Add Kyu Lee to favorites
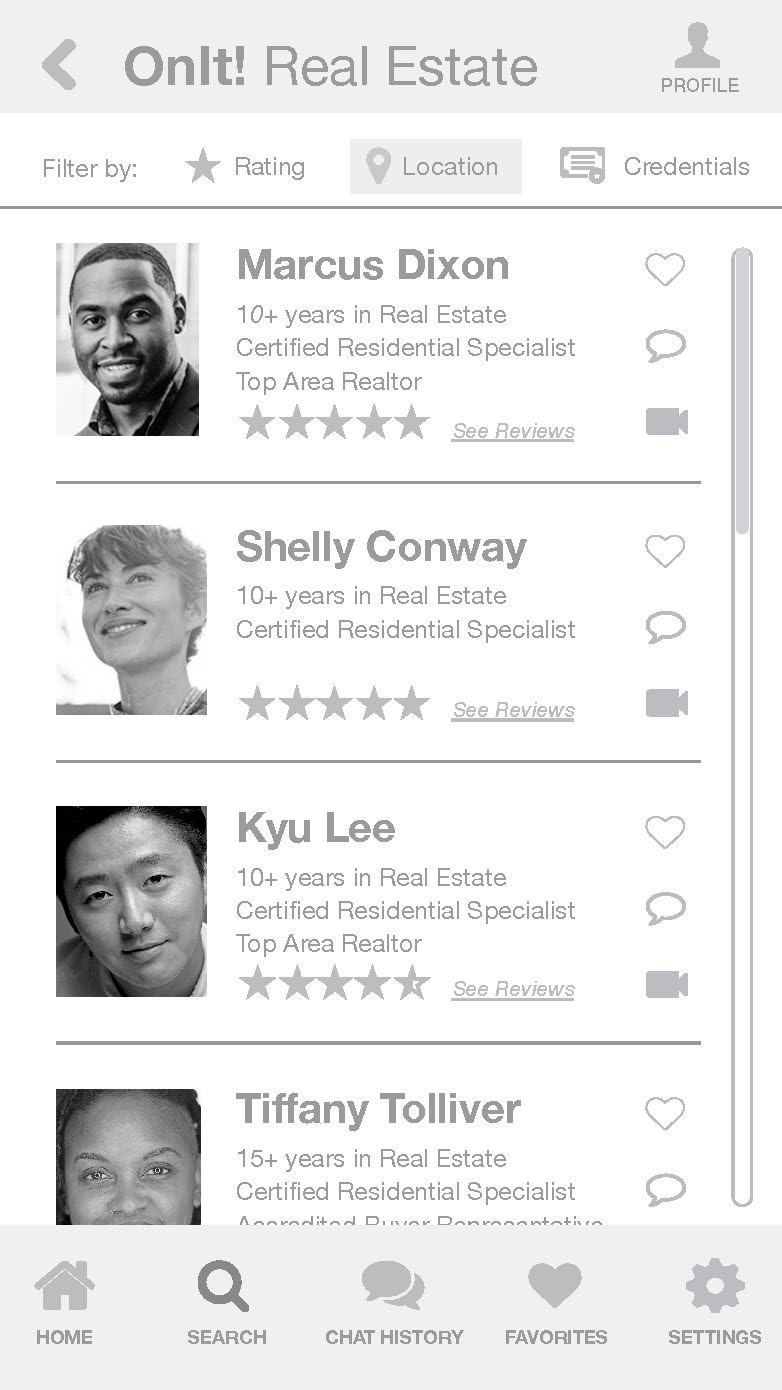This screenshot has width=782, height=1390. click(665, 832)
